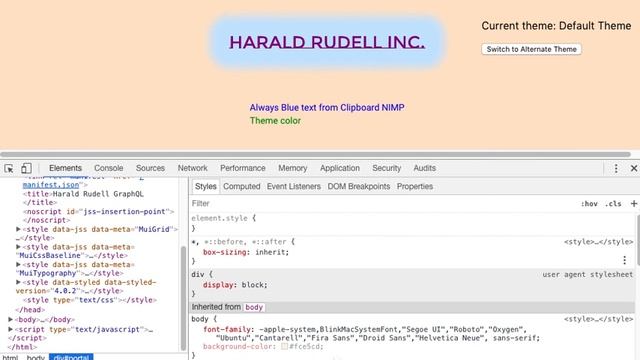Image resolution: width=640 pixels, height=360 pixels.
Task: Expand the script text/javascript node
Action: click(11, 329)
